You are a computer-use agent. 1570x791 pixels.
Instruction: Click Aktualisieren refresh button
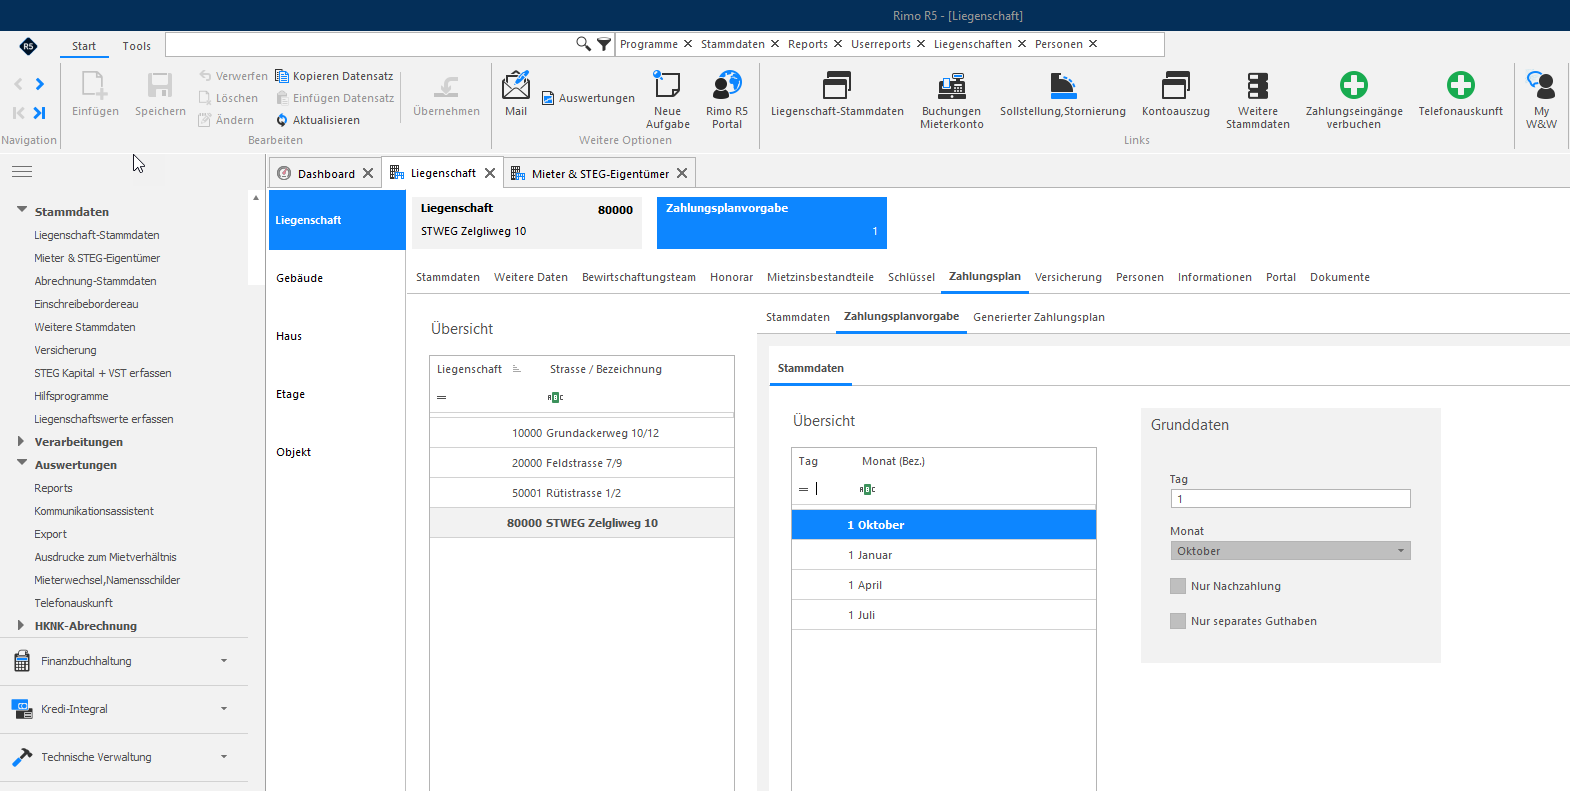coord(318,120)
